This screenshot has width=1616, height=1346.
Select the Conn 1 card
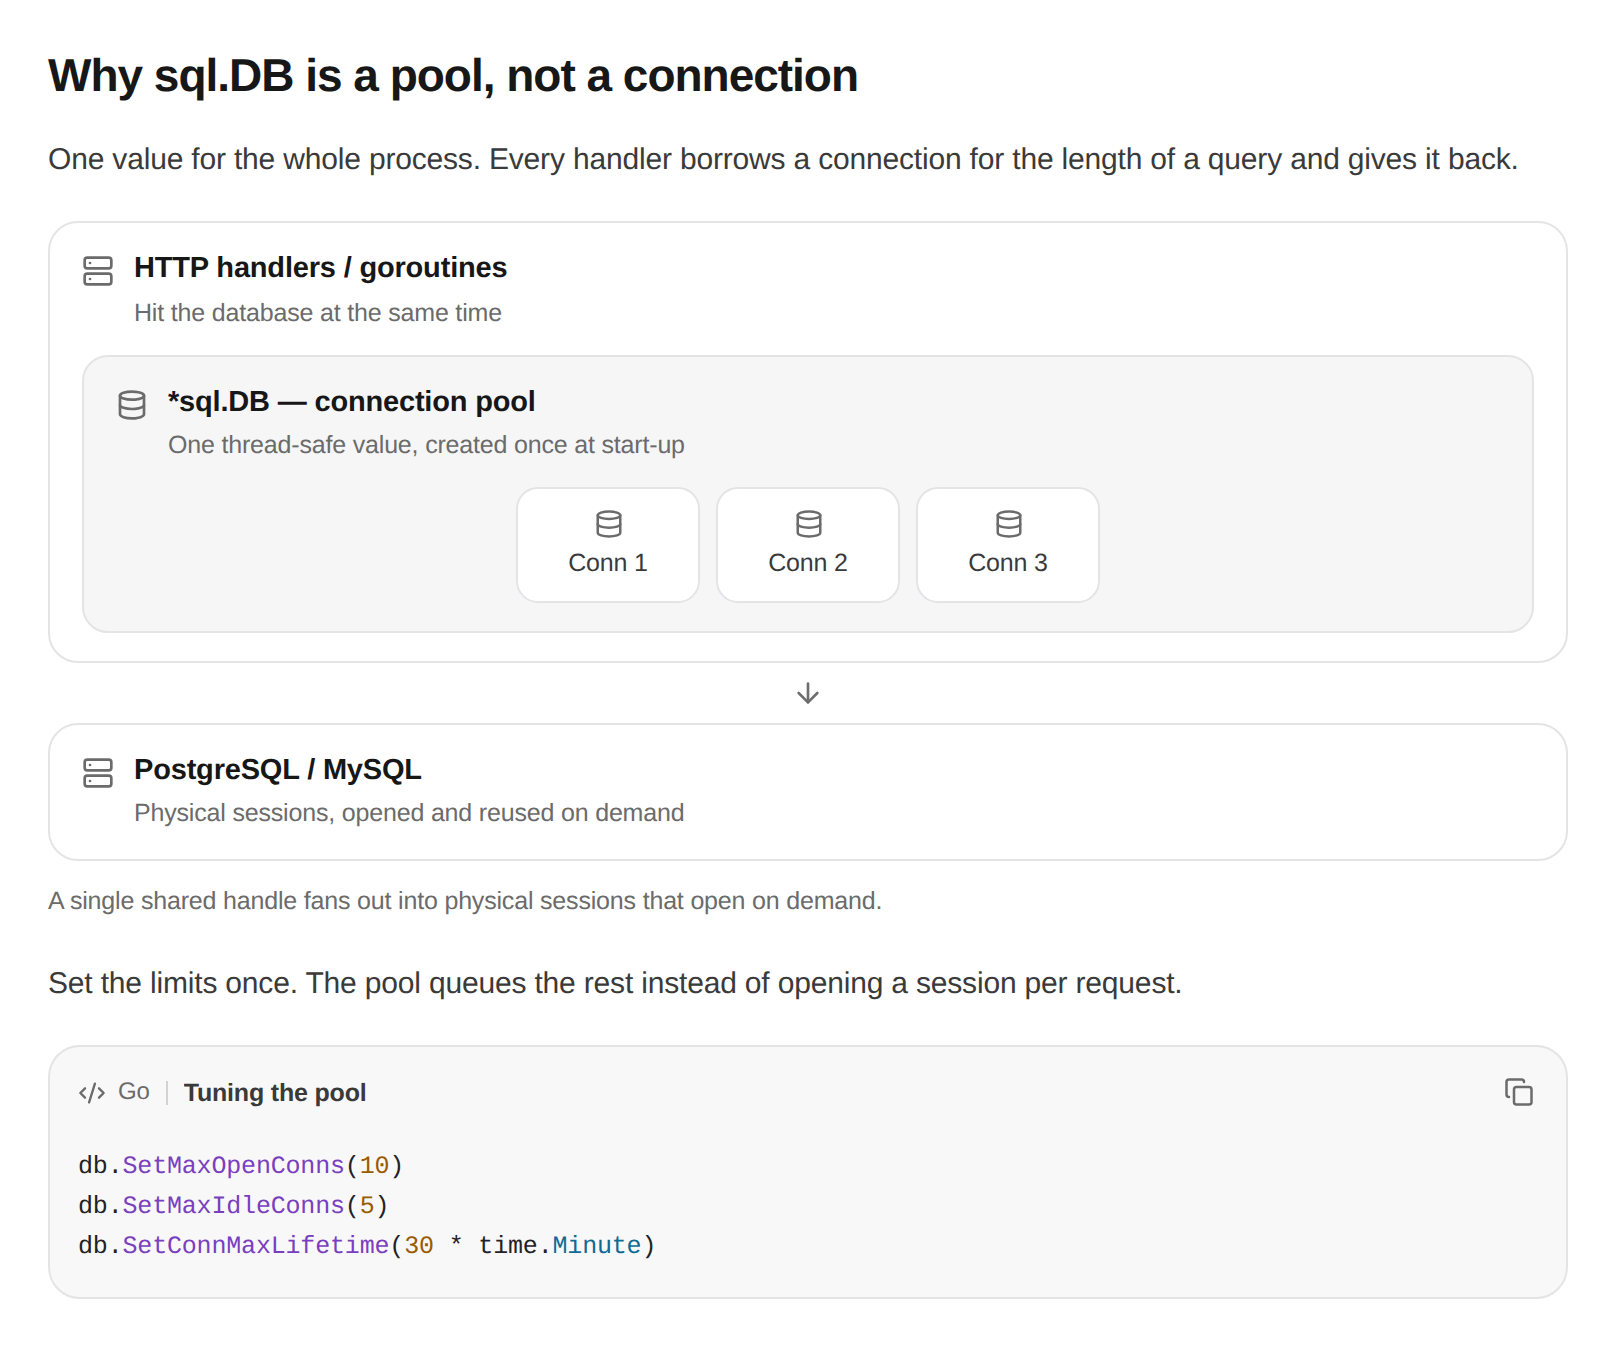(x=608, y=545)
